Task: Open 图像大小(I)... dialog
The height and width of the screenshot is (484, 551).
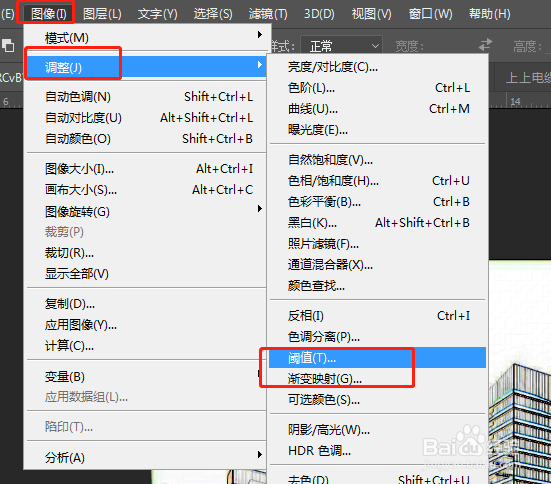Action: point(146,169)
